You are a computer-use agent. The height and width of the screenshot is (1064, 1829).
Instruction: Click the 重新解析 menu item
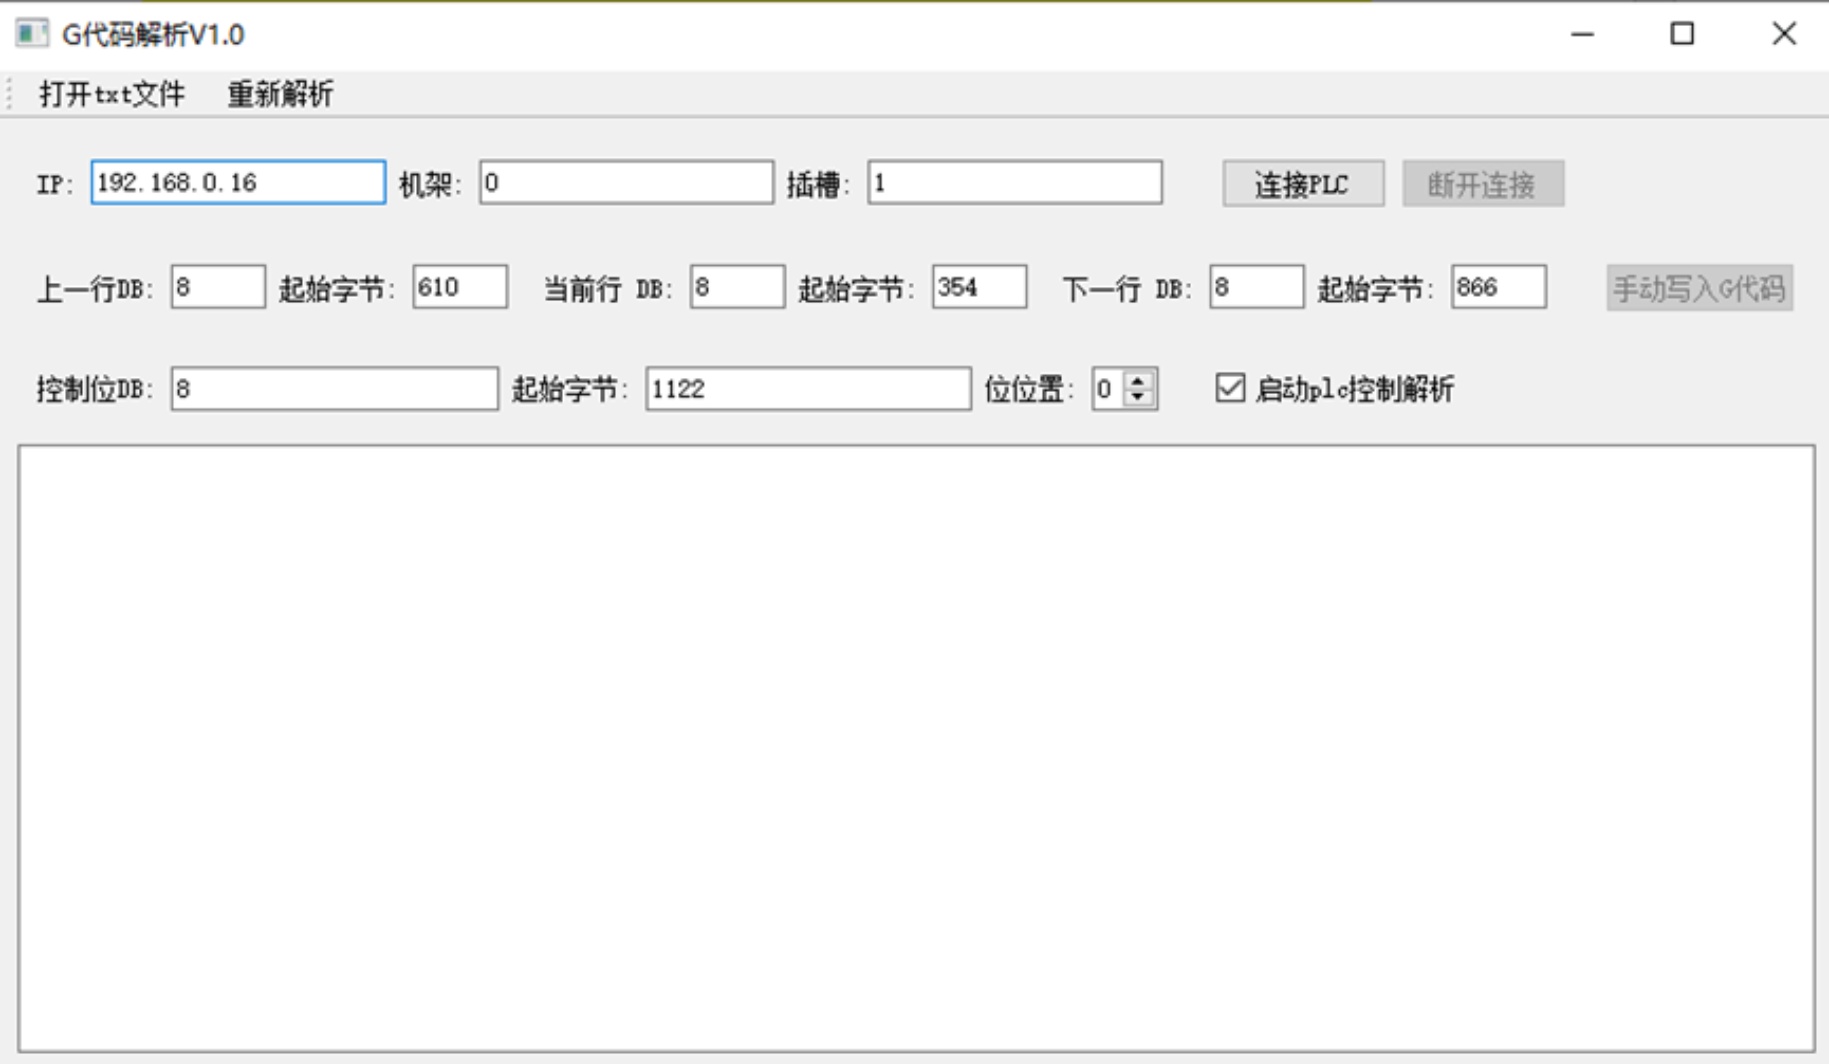280,94
